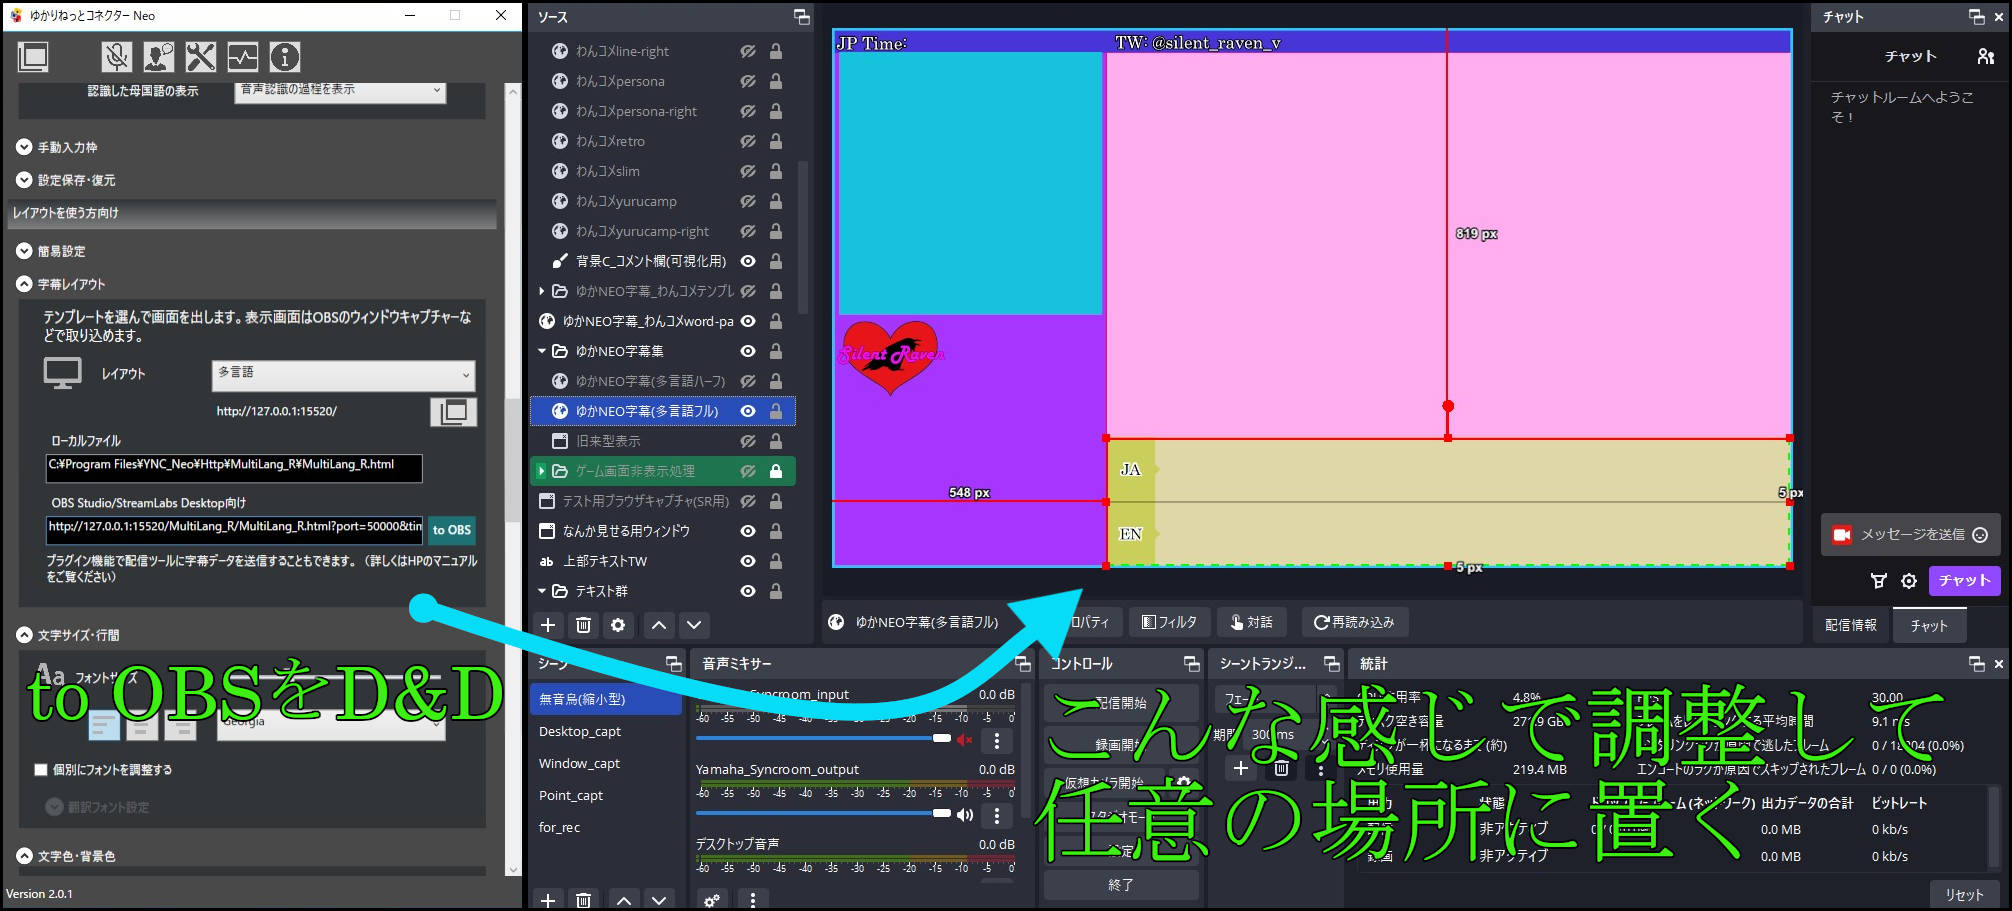This screenshot has height=911, width=2012.
Task: Click 終了 exit button in Controls
Action: coord(1121,885)
